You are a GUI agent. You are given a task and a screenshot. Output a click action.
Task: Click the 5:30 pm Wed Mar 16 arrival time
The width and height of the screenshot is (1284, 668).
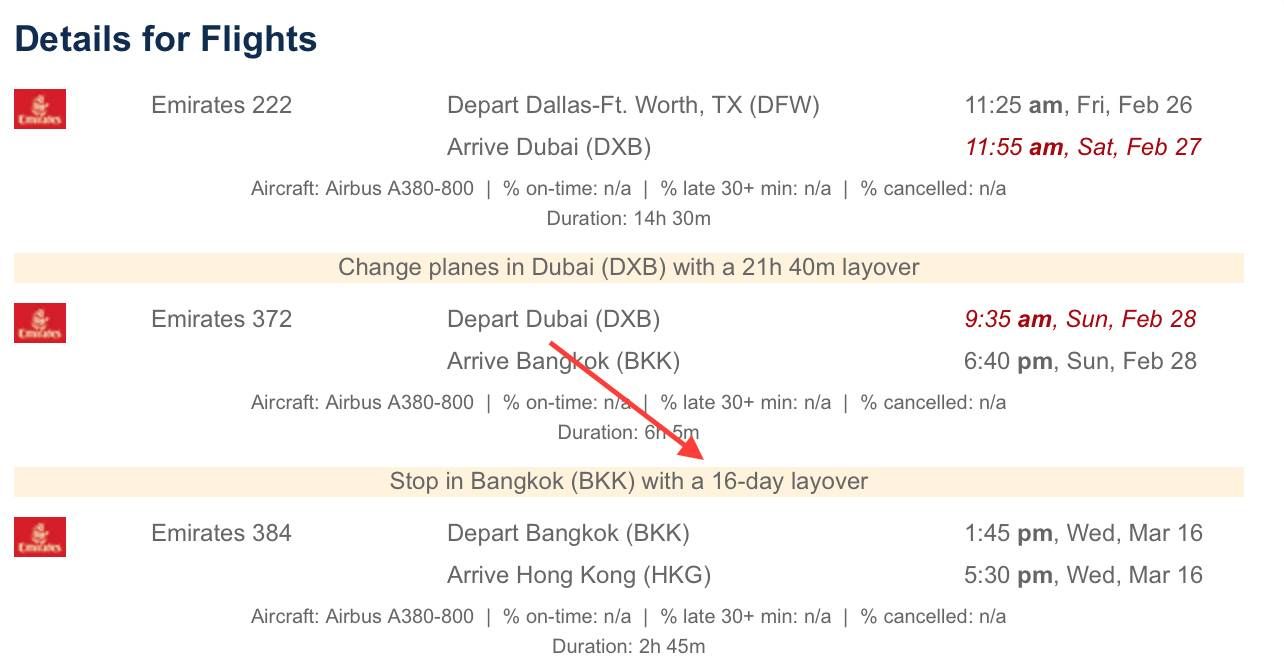(x=1084, y=575)
